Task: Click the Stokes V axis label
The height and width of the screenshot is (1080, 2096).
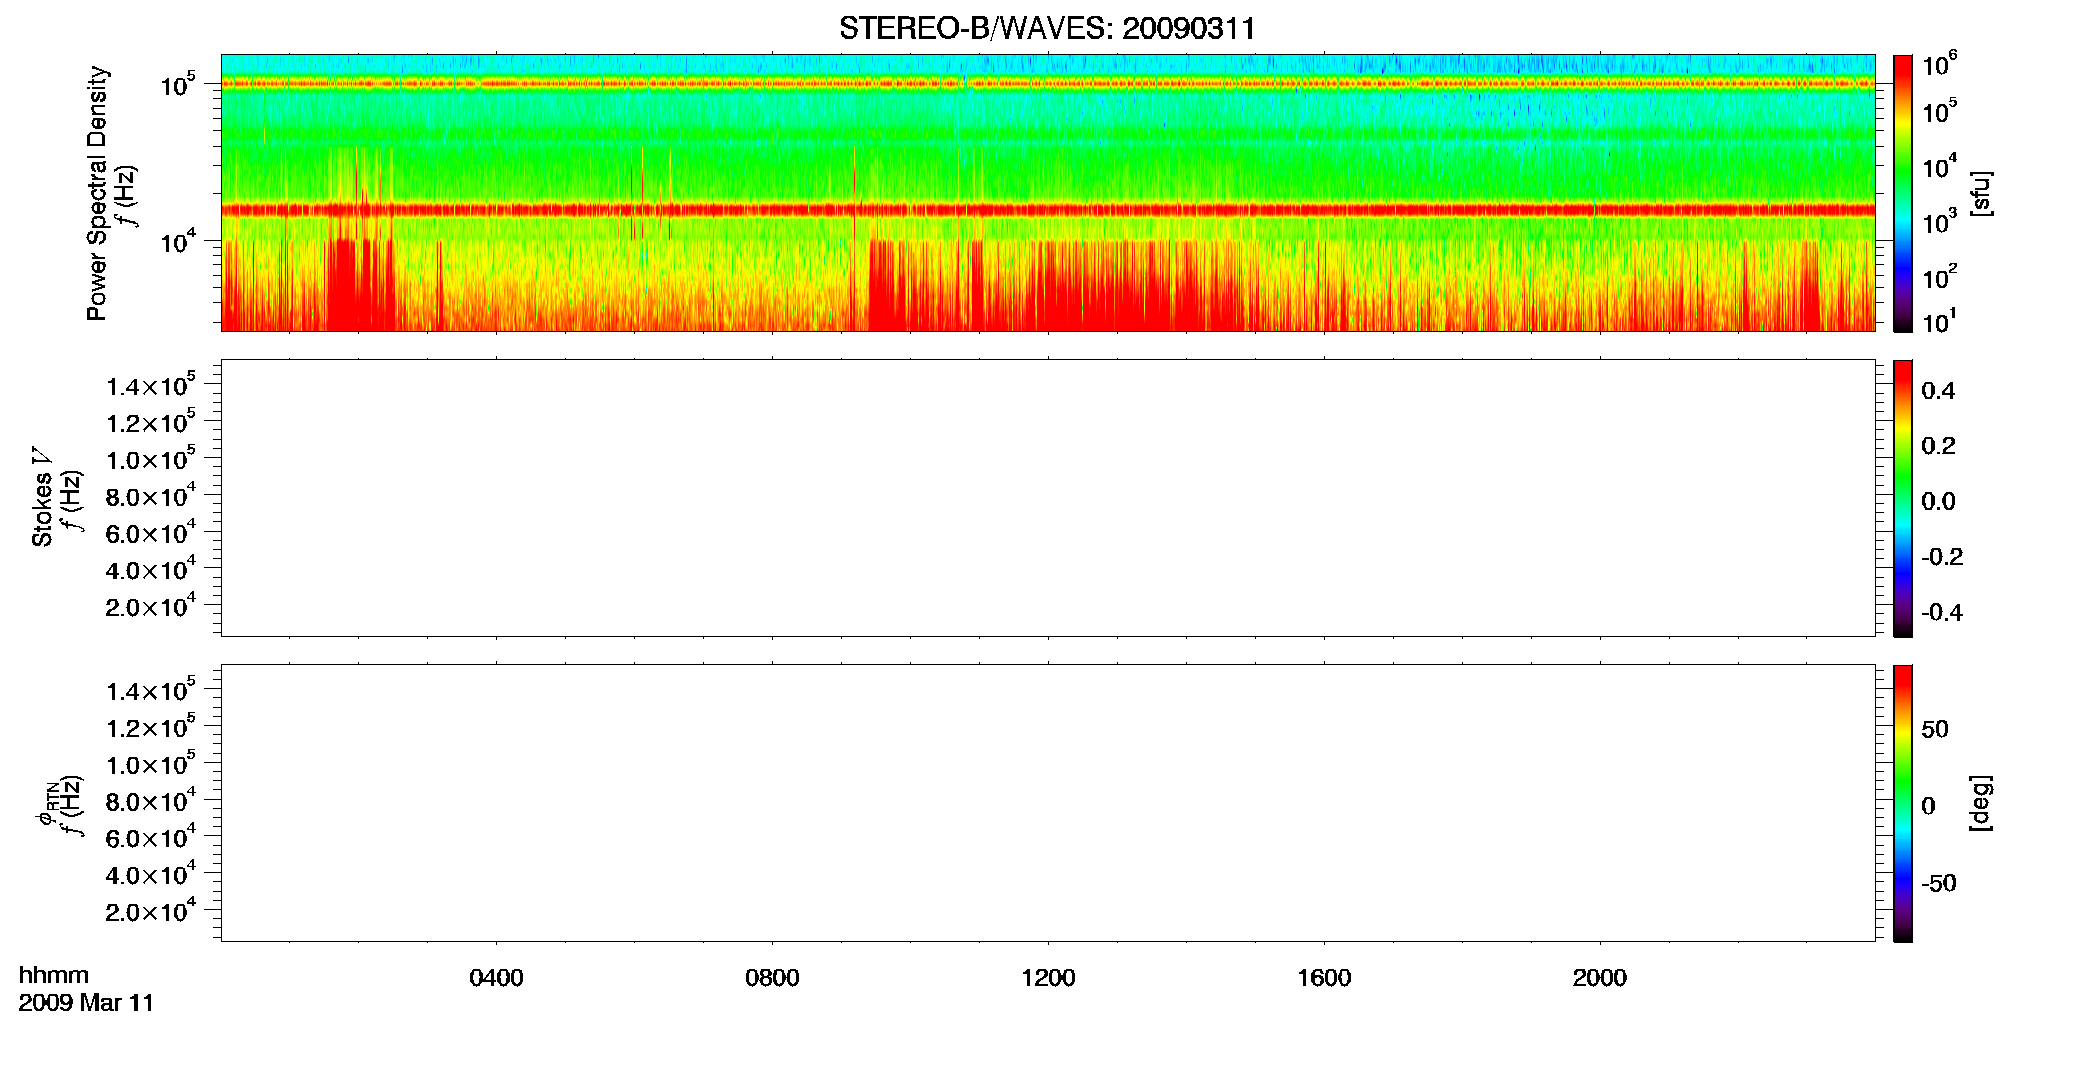Action: coord(42,497)
